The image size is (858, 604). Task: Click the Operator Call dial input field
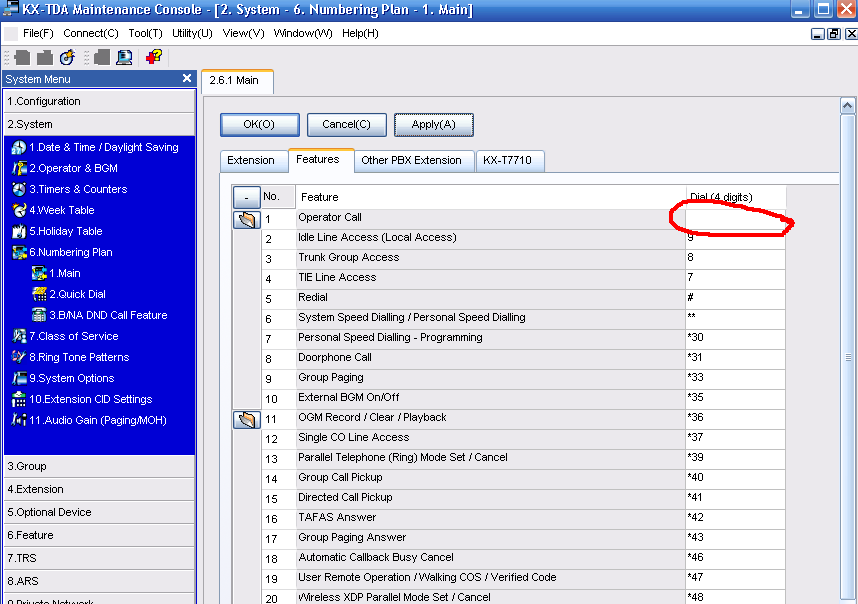[735, 218]
